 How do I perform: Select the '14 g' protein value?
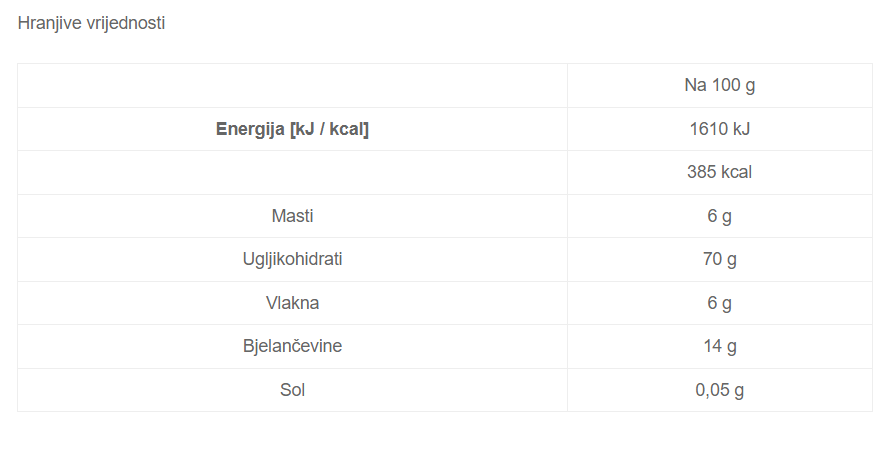(x=719, y=346)
